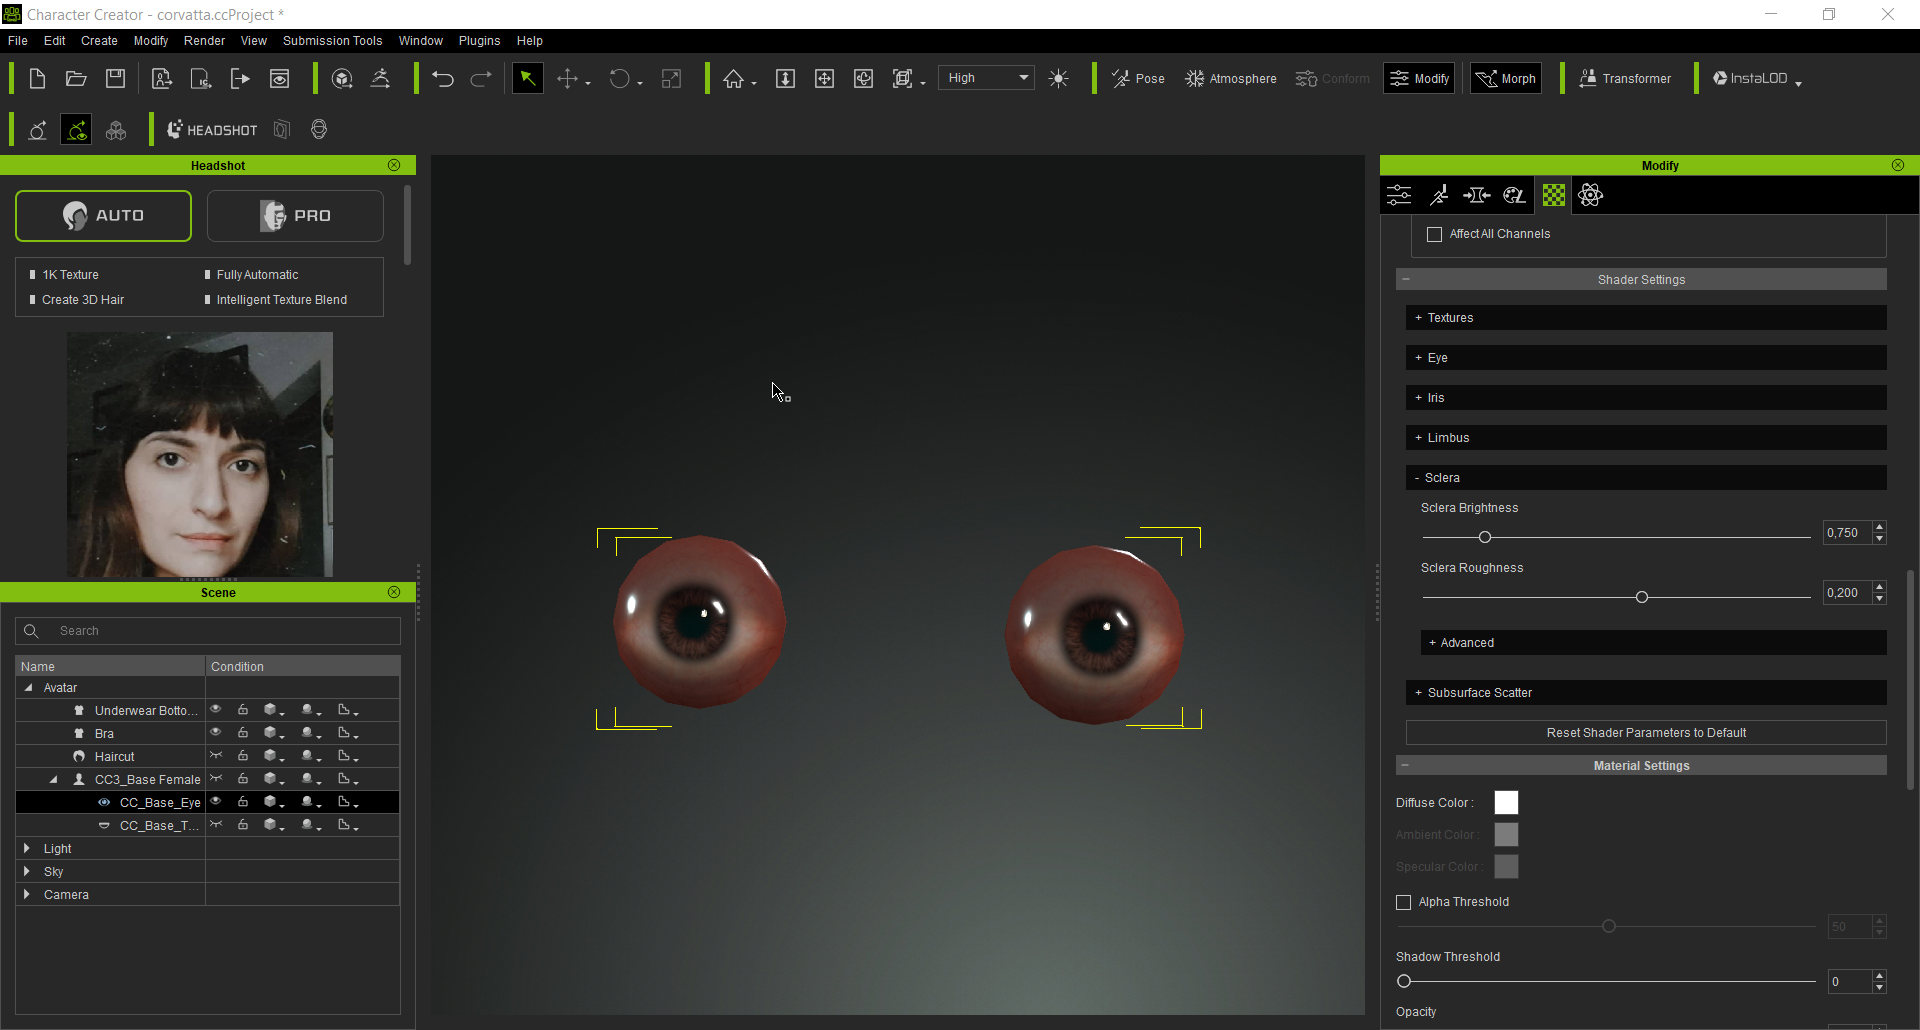The height and width of the screenshot is (1030, 1920).
Task: Click the PRO headshot mode button
Action: point(295,216)
